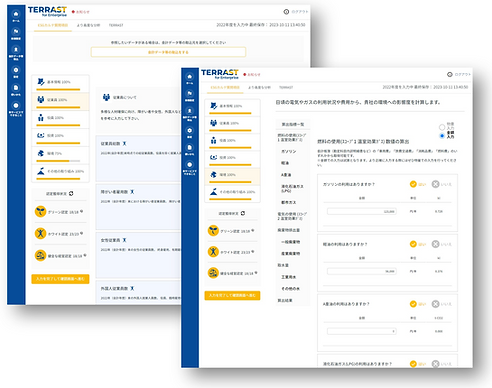Open 基本情報 100% section in front window

[x=232, y=107]
